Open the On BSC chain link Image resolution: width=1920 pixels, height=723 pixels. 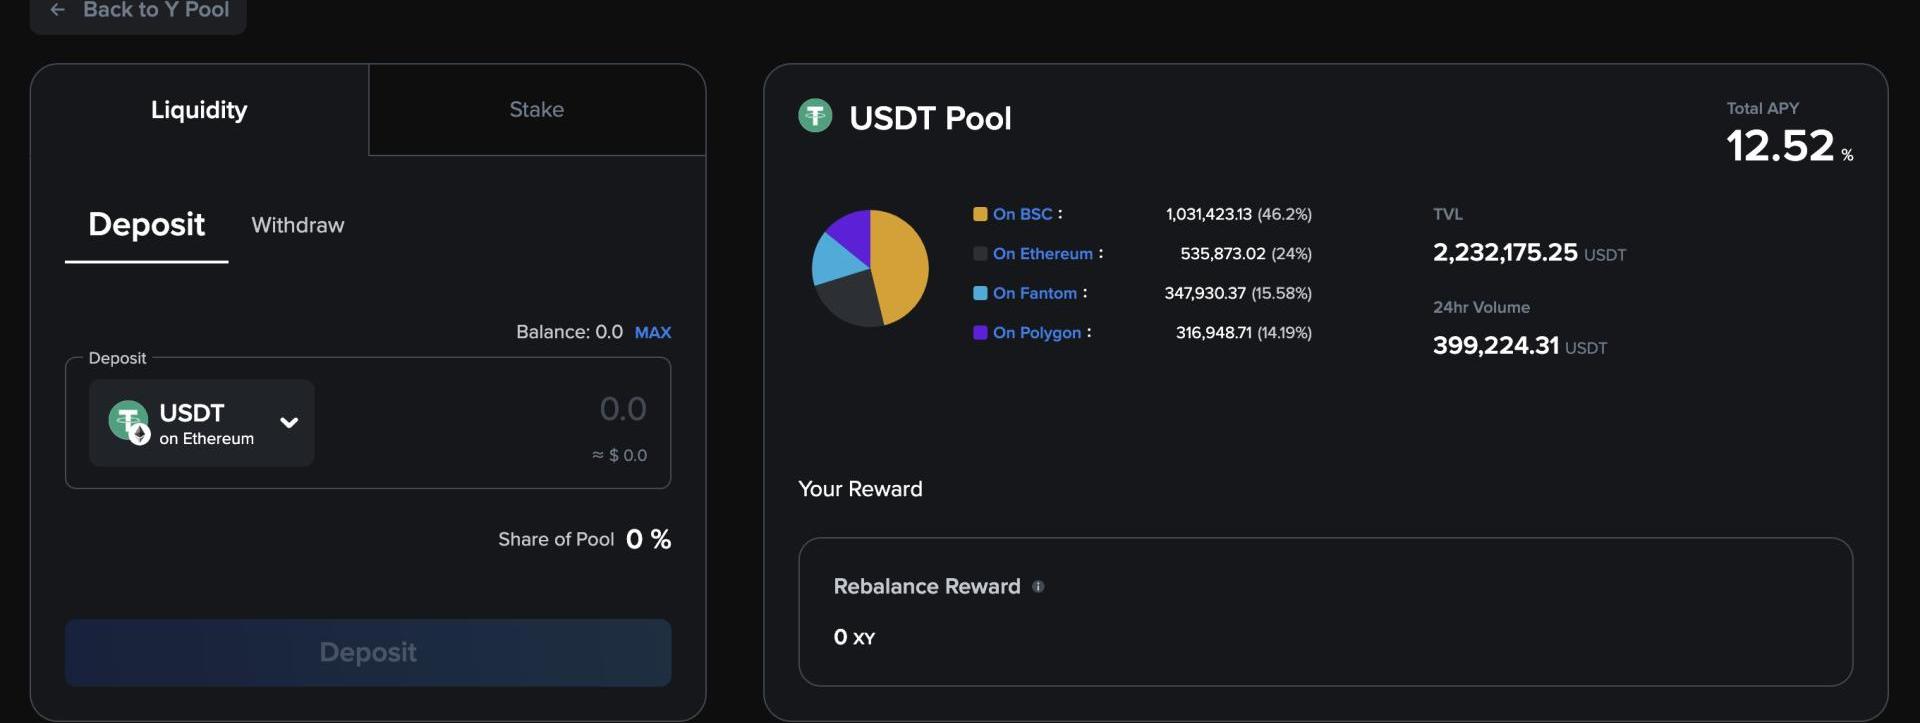(x=1022, y=214)
